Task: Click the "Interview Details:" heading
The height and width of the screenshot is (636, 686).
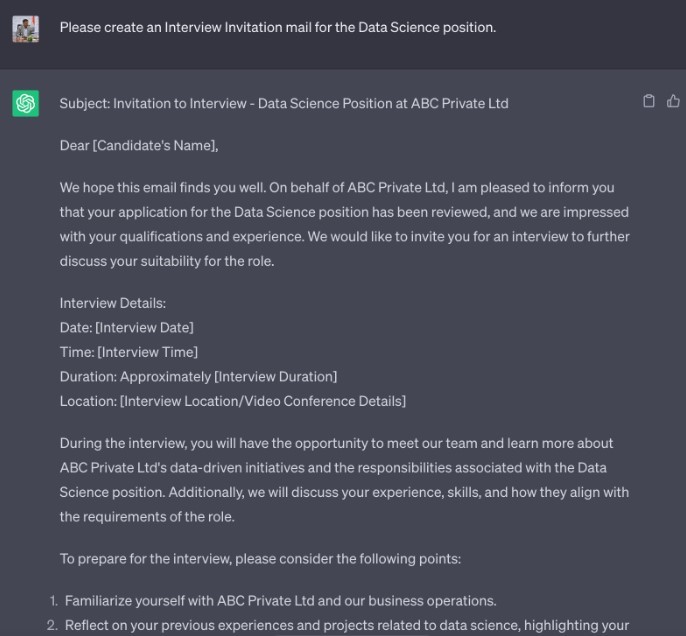Action: pyautogui.click(x=113, y=303)
